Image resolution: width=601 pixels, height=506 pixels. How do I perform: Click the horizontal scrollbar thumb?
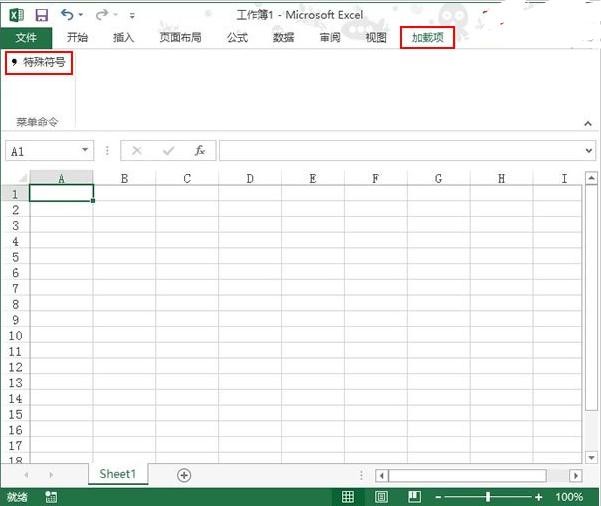(x=467, y=475)
